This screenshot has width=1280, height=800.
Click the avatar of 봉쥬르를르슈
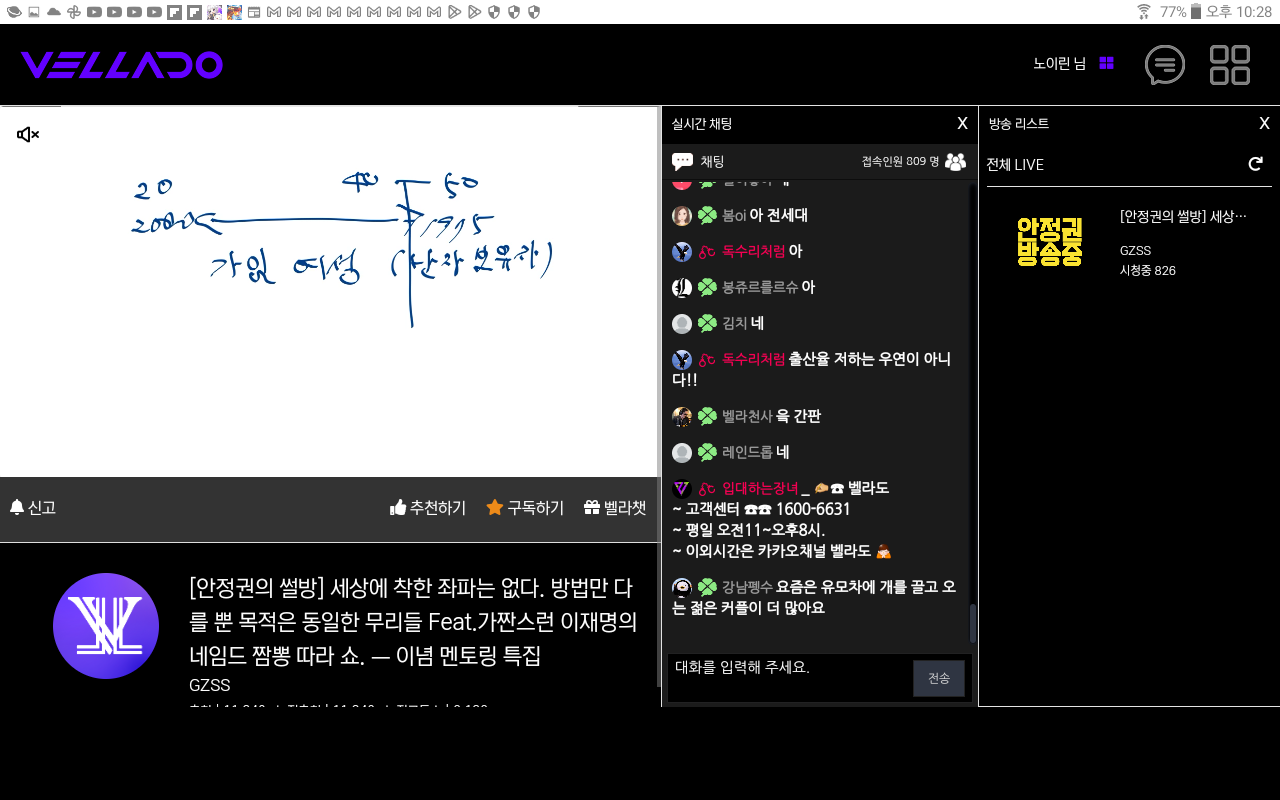coord(682,288)
